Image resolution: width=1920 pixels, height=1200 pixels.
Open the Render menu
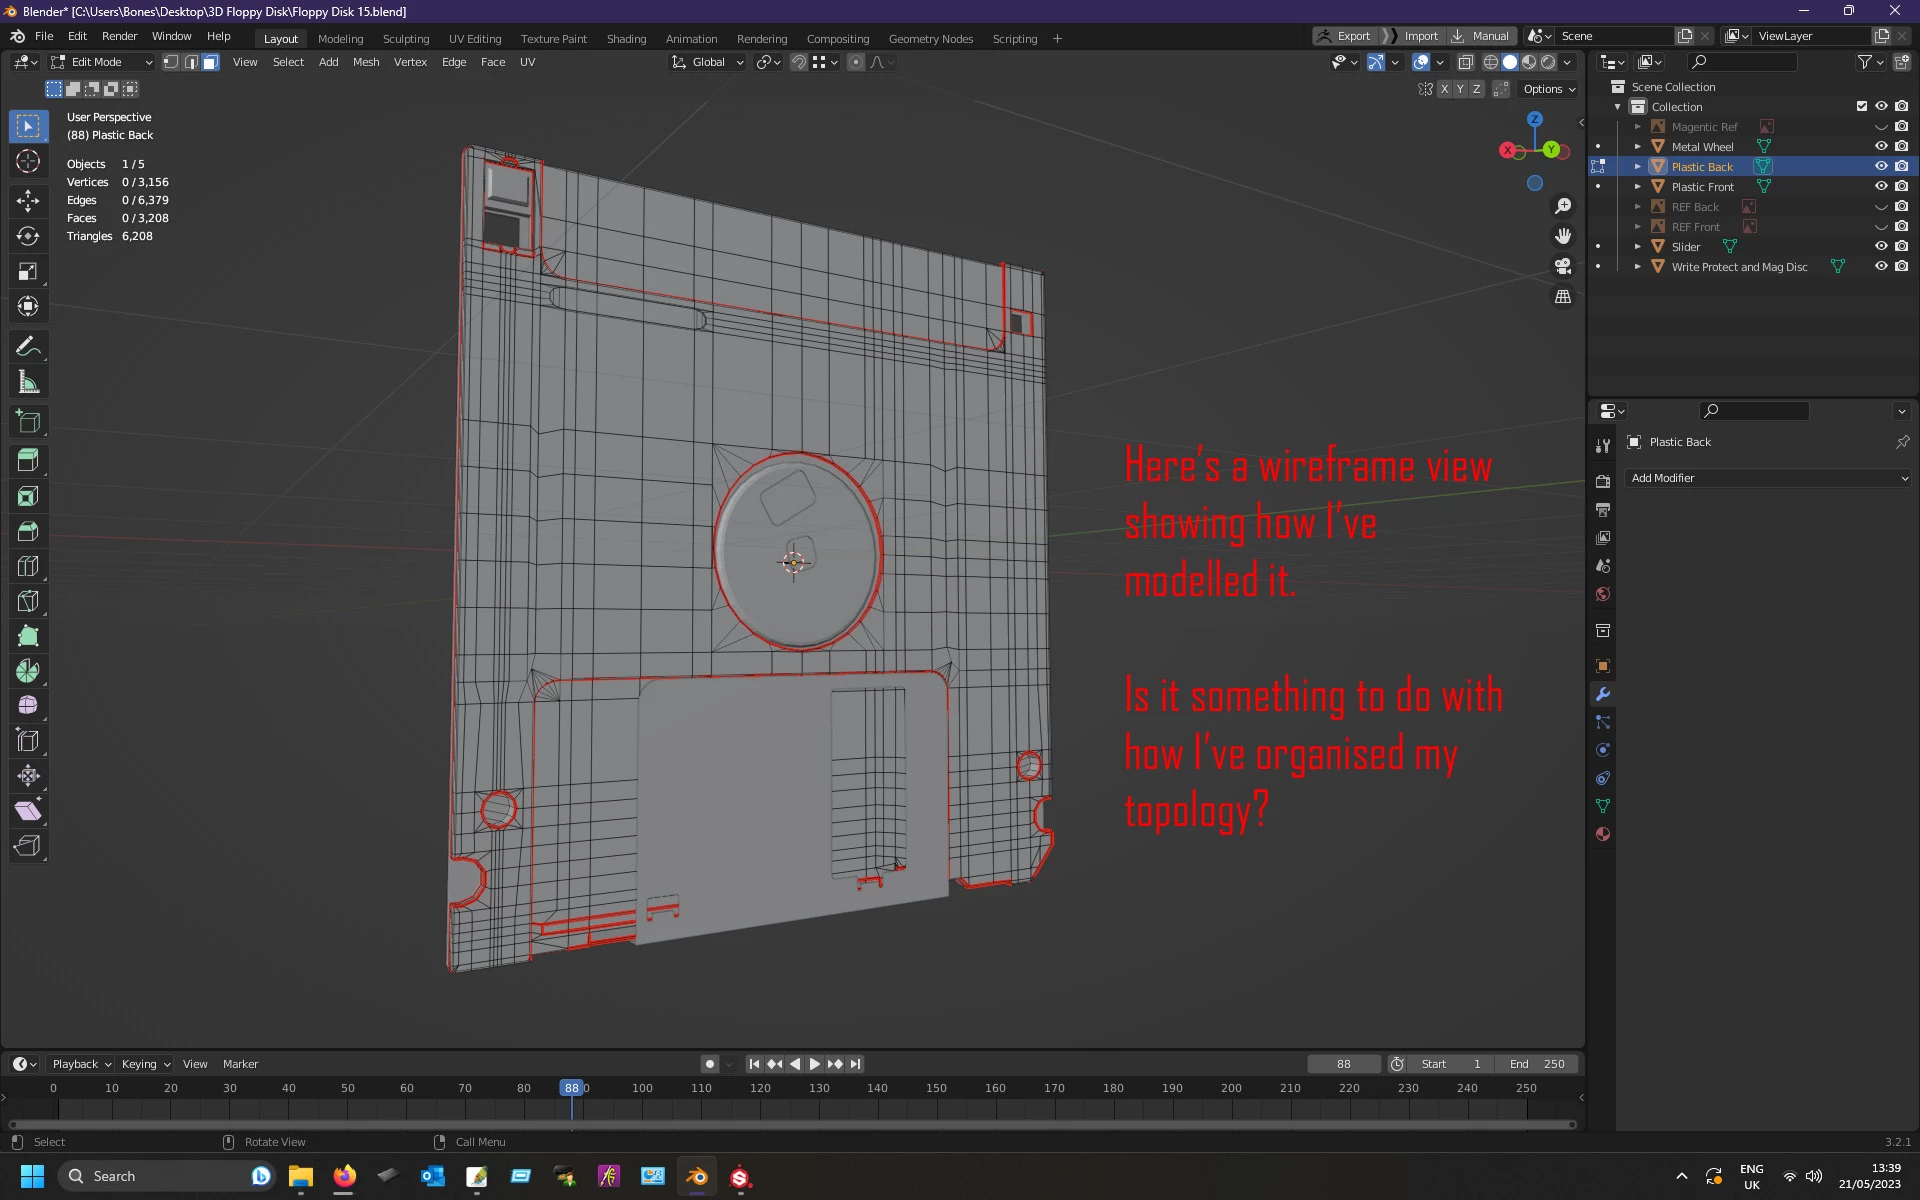(119, 36)
